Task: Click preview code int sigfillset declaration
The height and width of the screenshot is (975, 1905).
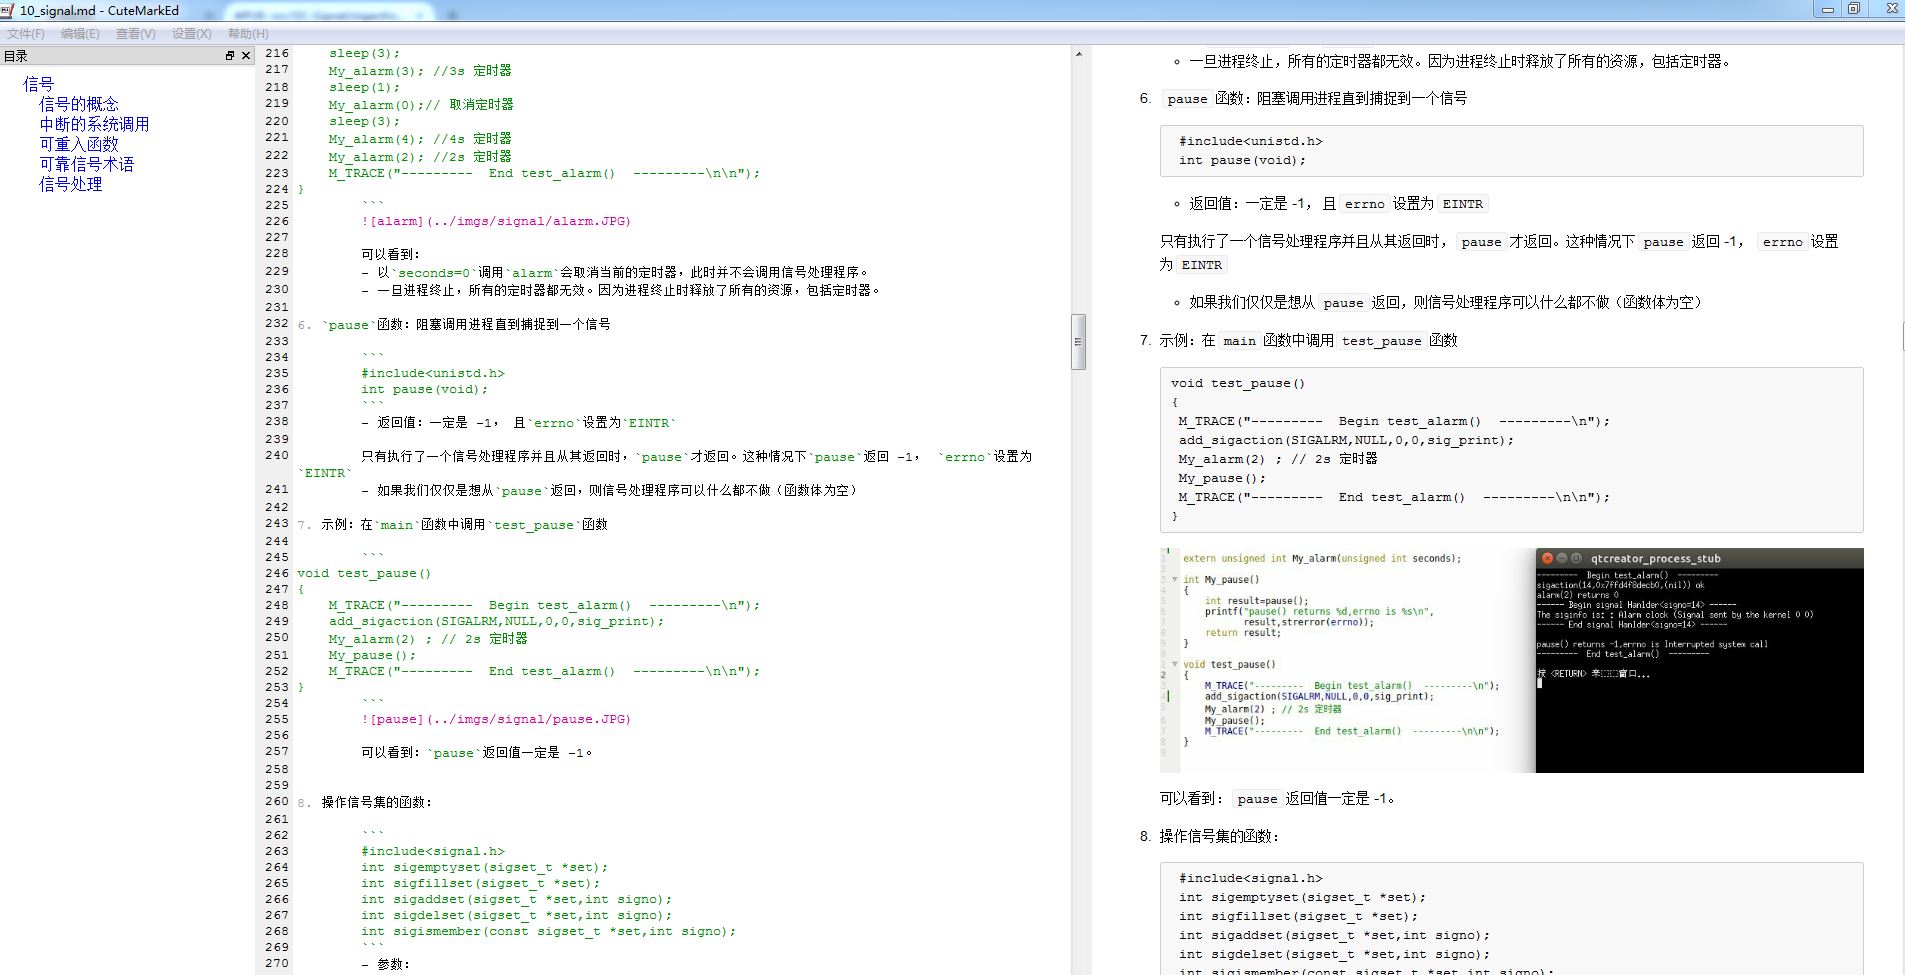Action: click(x=1298, y=916)
